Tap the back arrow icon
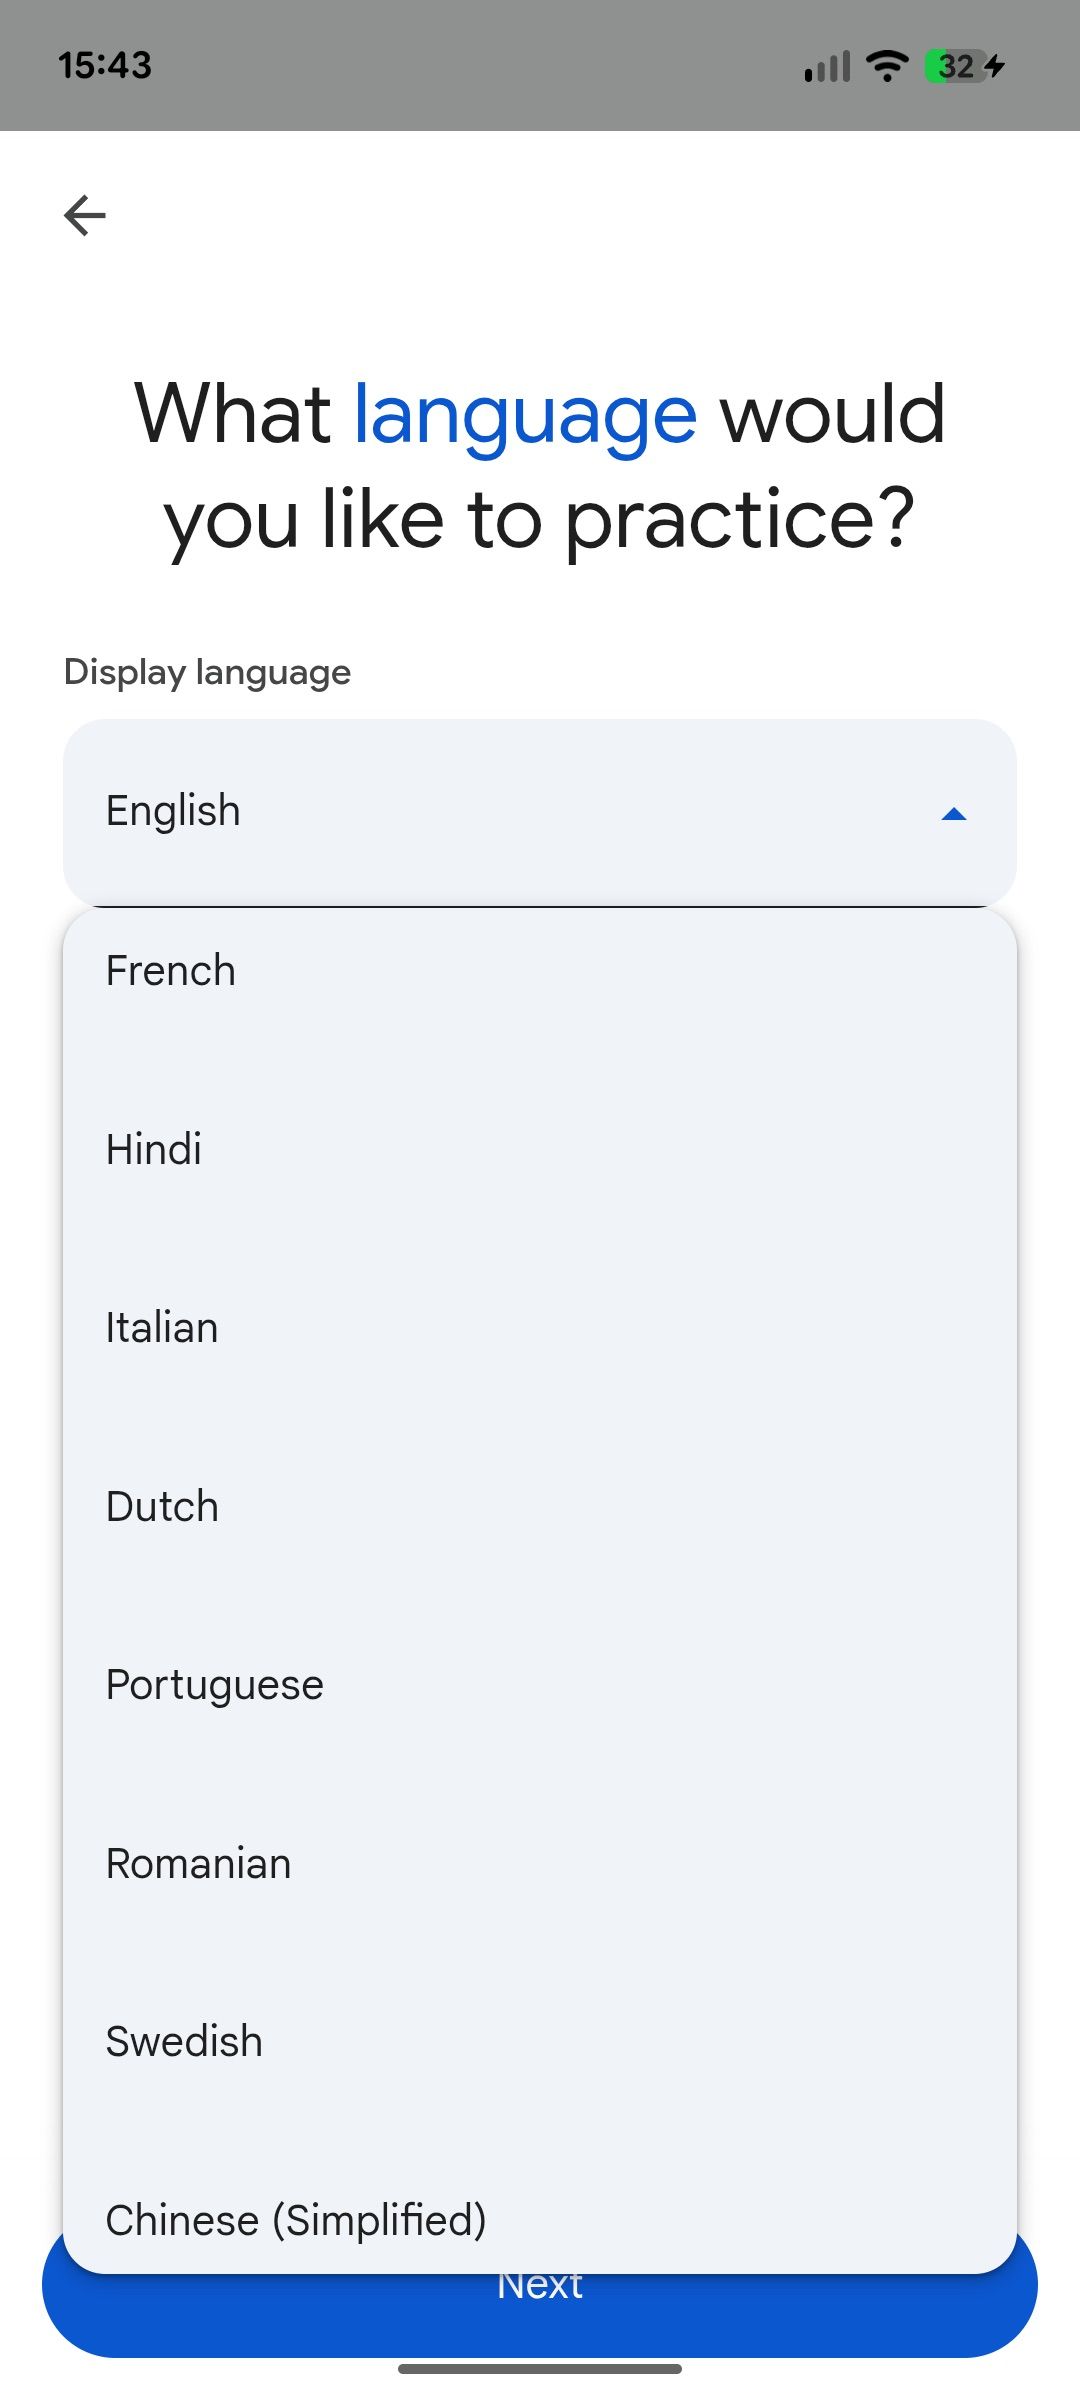Image resolution: width=1080 pixels, height=2400 pixels. (85, 215)
